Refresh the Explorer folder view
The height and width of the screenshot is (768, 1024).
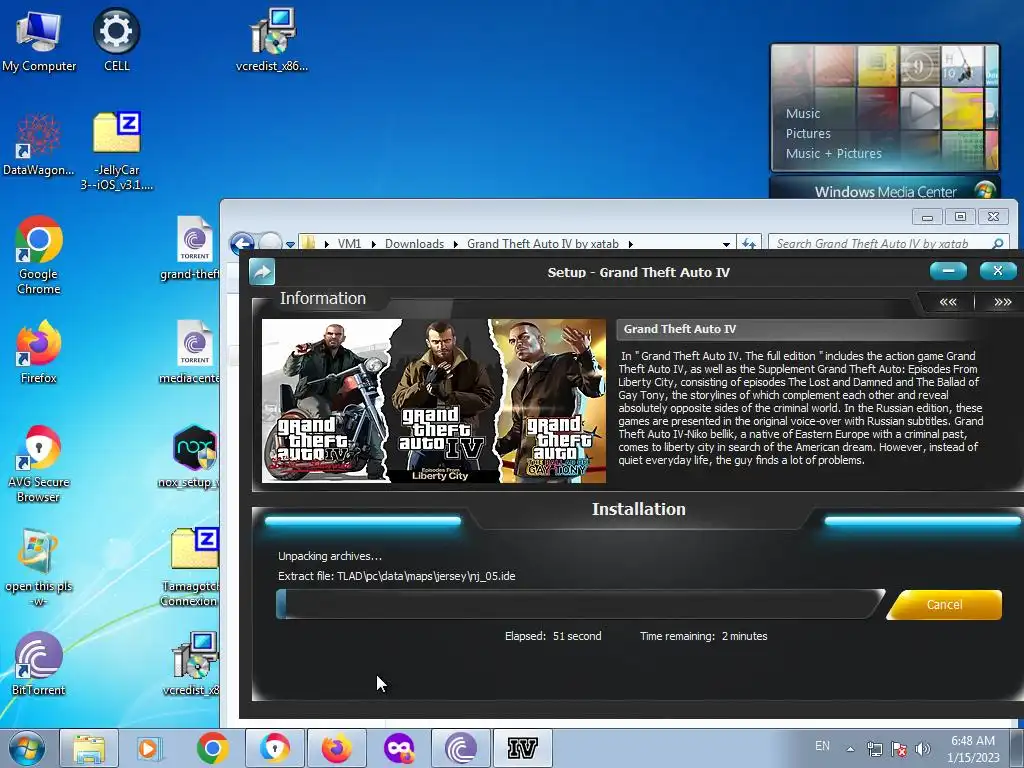[x=748, y=244]
